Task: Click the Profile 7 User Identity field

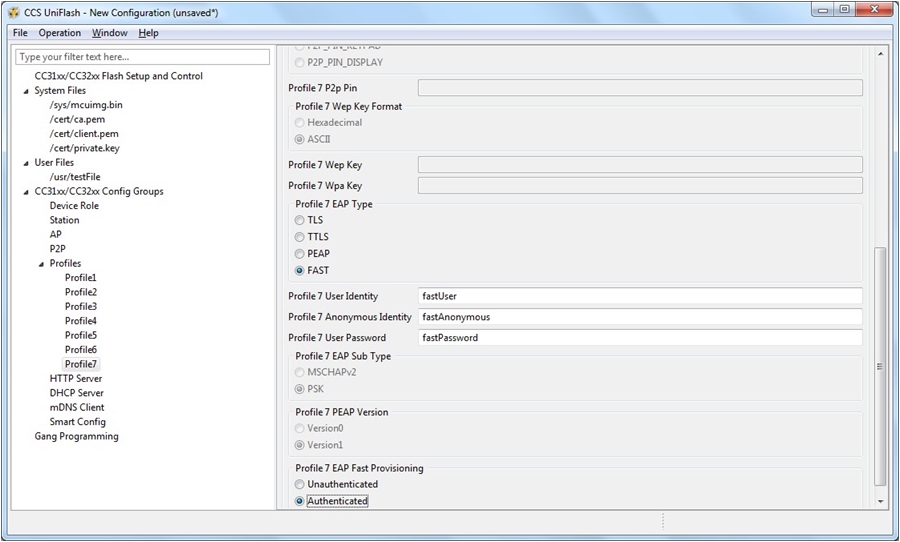Action: click(x=640, y=296)
